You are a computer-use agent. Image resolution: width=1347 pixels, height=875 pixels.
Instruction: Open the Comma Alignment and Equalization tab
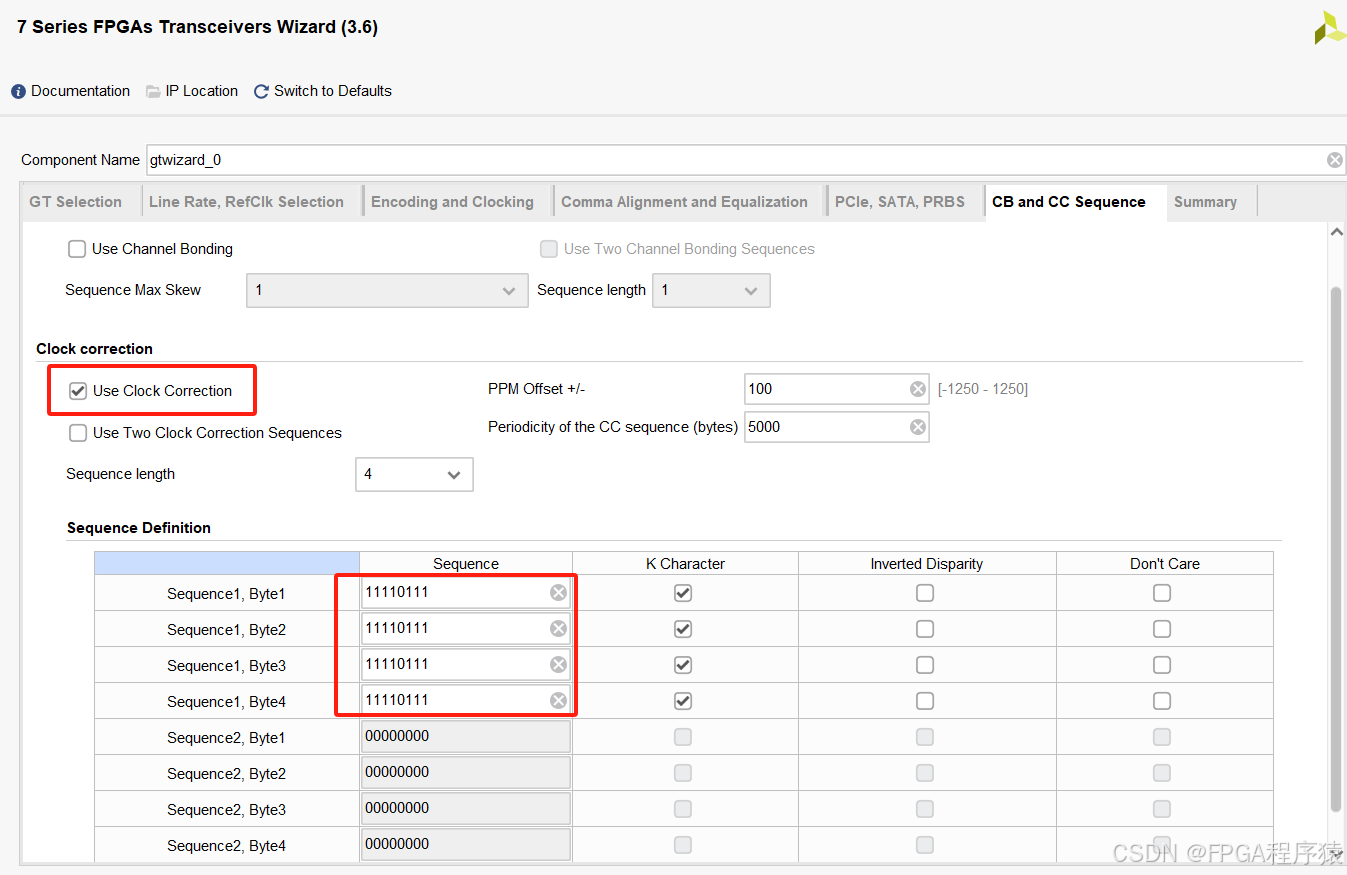pyautogui.click(x=685, y=202)
